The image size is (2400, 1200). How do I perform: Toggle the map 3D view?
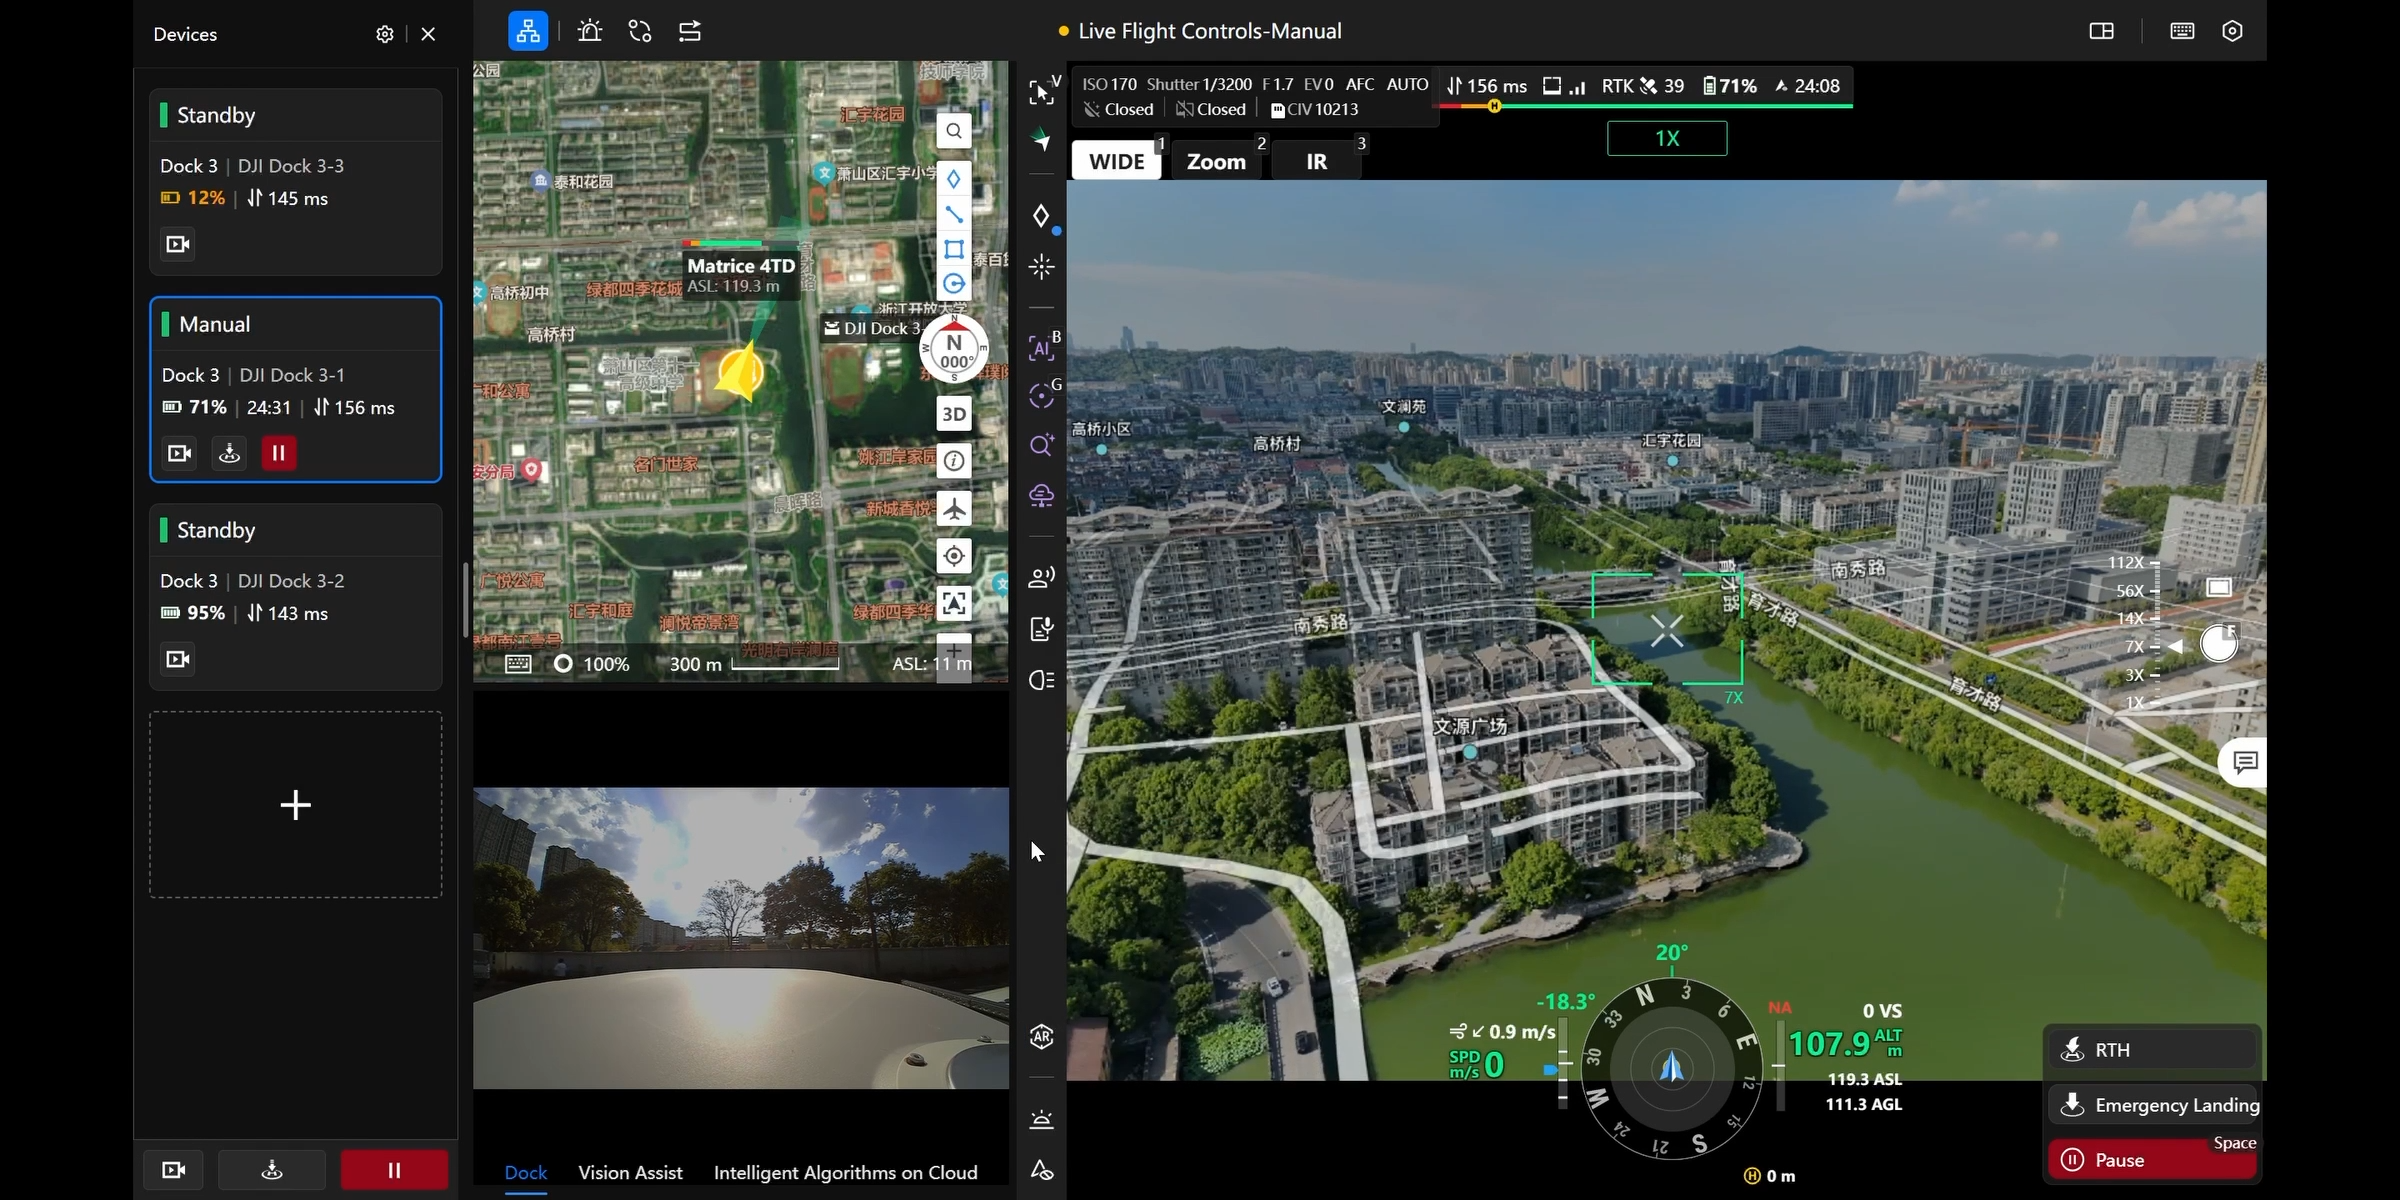tap(954, 414)
